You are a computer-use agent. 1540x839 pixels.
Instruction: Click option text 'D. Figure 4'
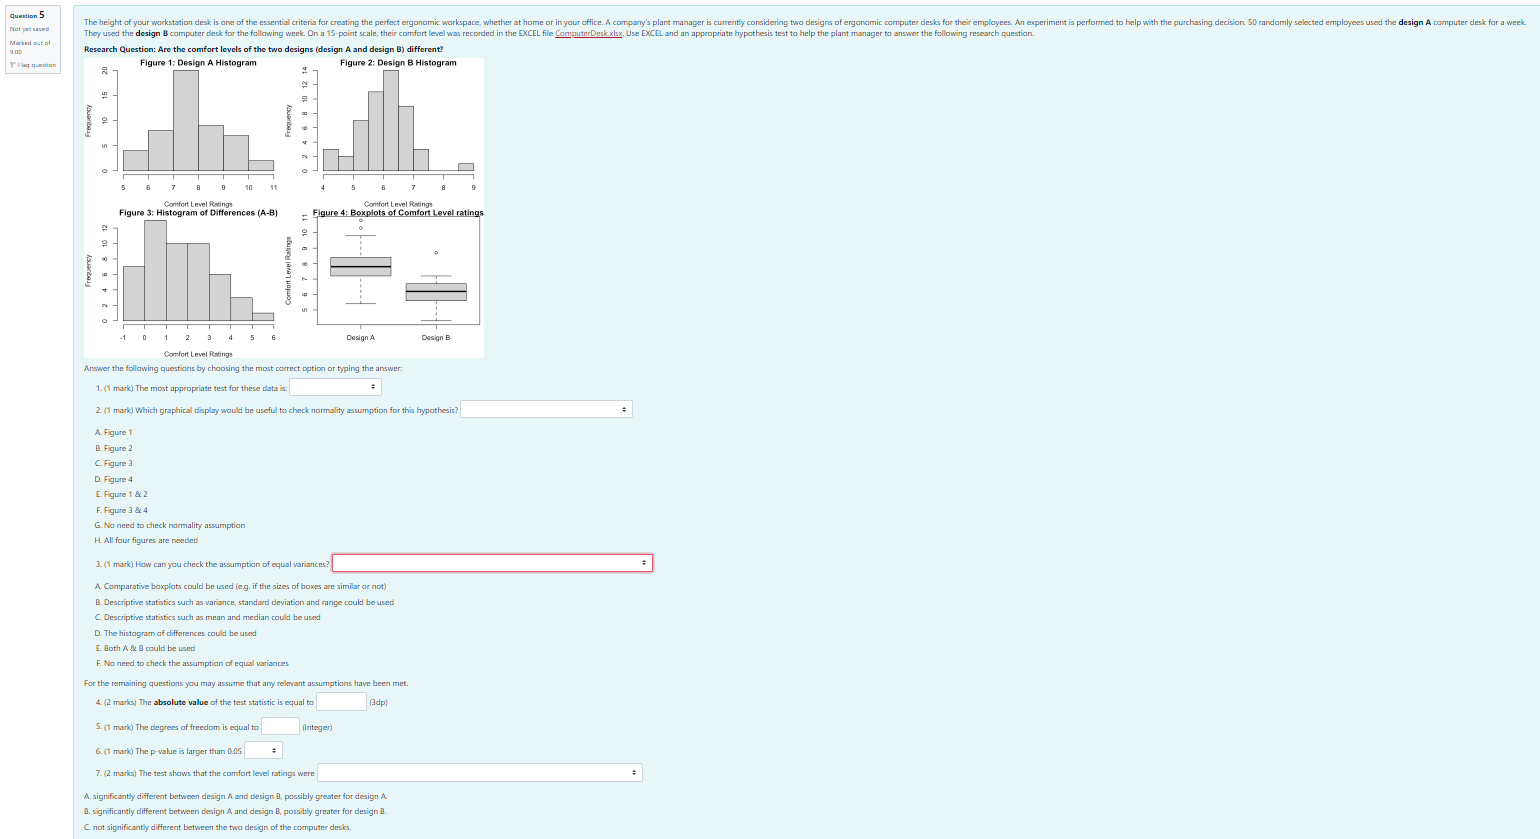(113, 479)
